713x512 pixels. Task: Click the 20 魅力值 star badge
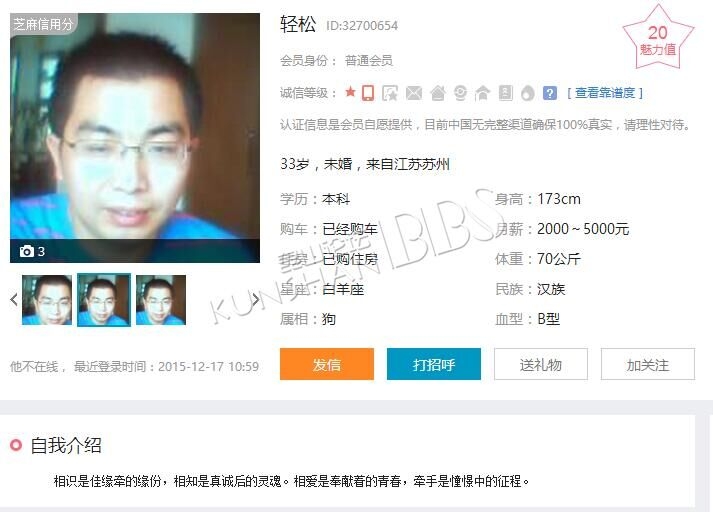658,39
